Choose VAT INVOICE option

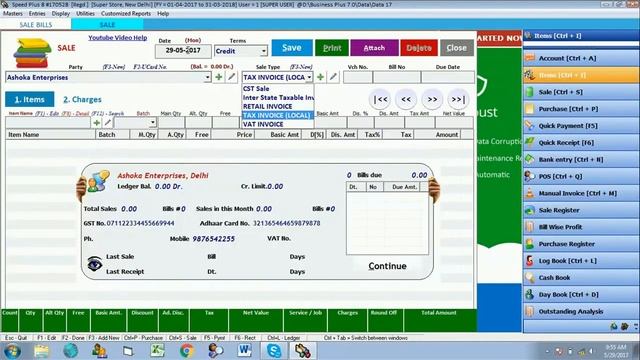pyautogui.click(x=278, y=124)
